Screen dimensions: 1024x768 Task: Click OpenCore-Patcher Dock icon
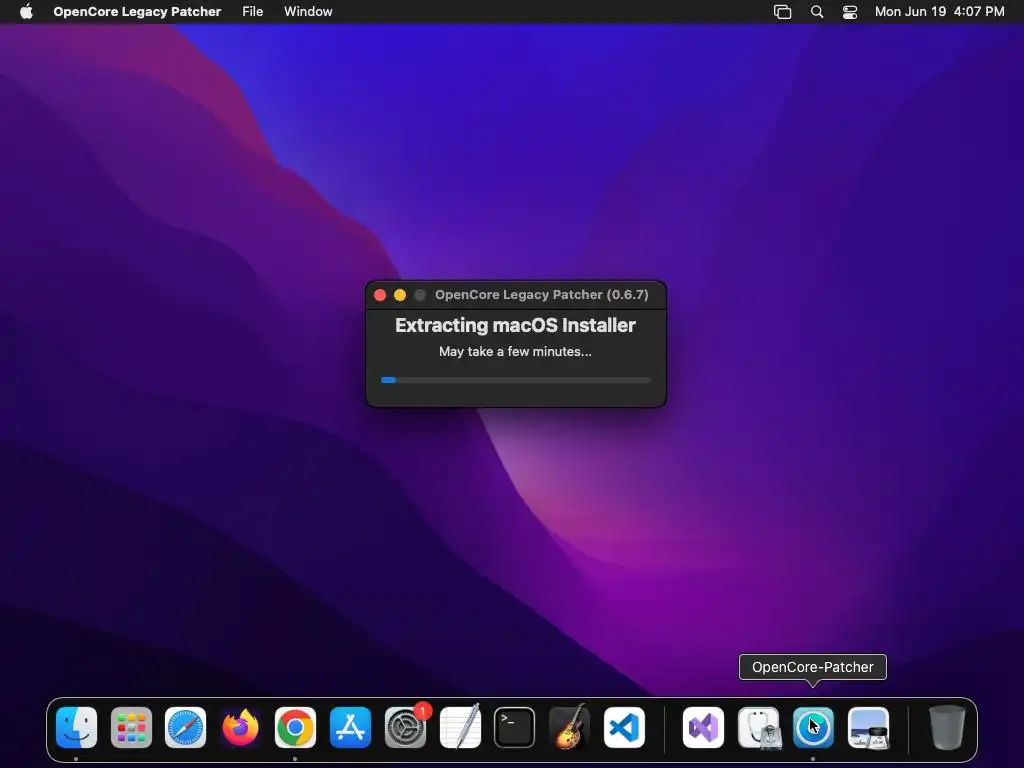813,727
